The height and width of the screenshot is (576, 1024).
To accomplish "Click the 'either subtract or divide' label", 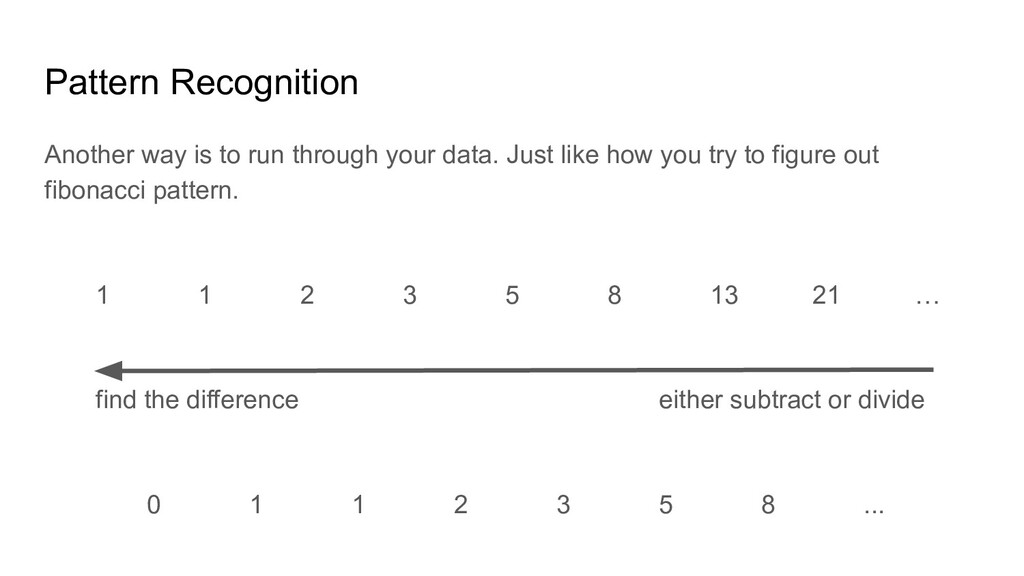I will coord(792,400).
